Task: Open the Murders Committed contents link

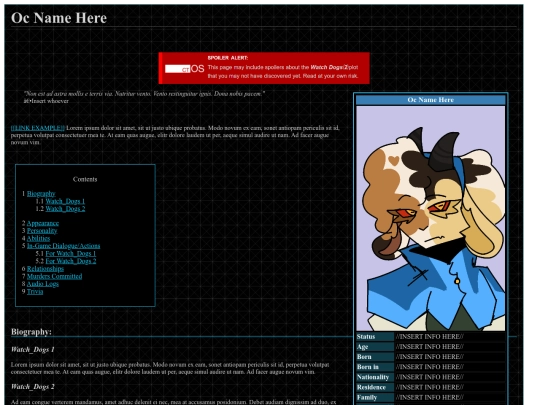Action: coord(54,276)
